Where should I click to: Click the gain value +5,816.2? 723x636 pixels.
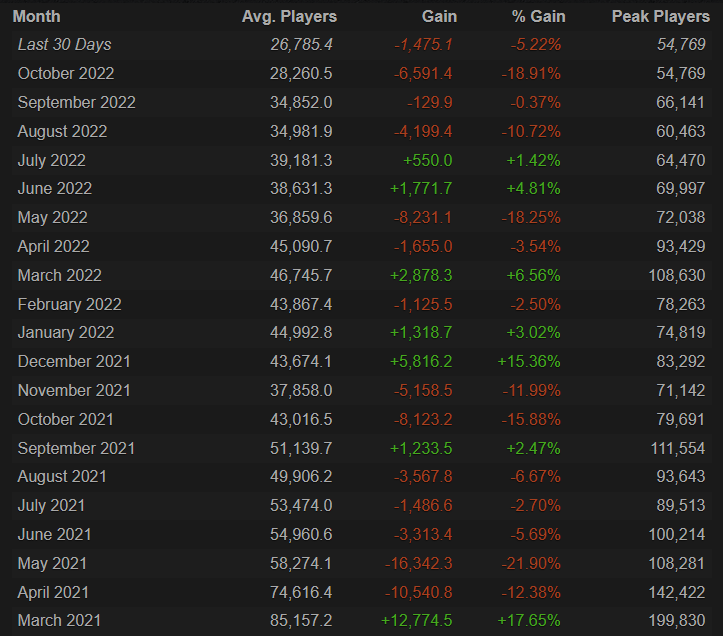coord(421,362)
